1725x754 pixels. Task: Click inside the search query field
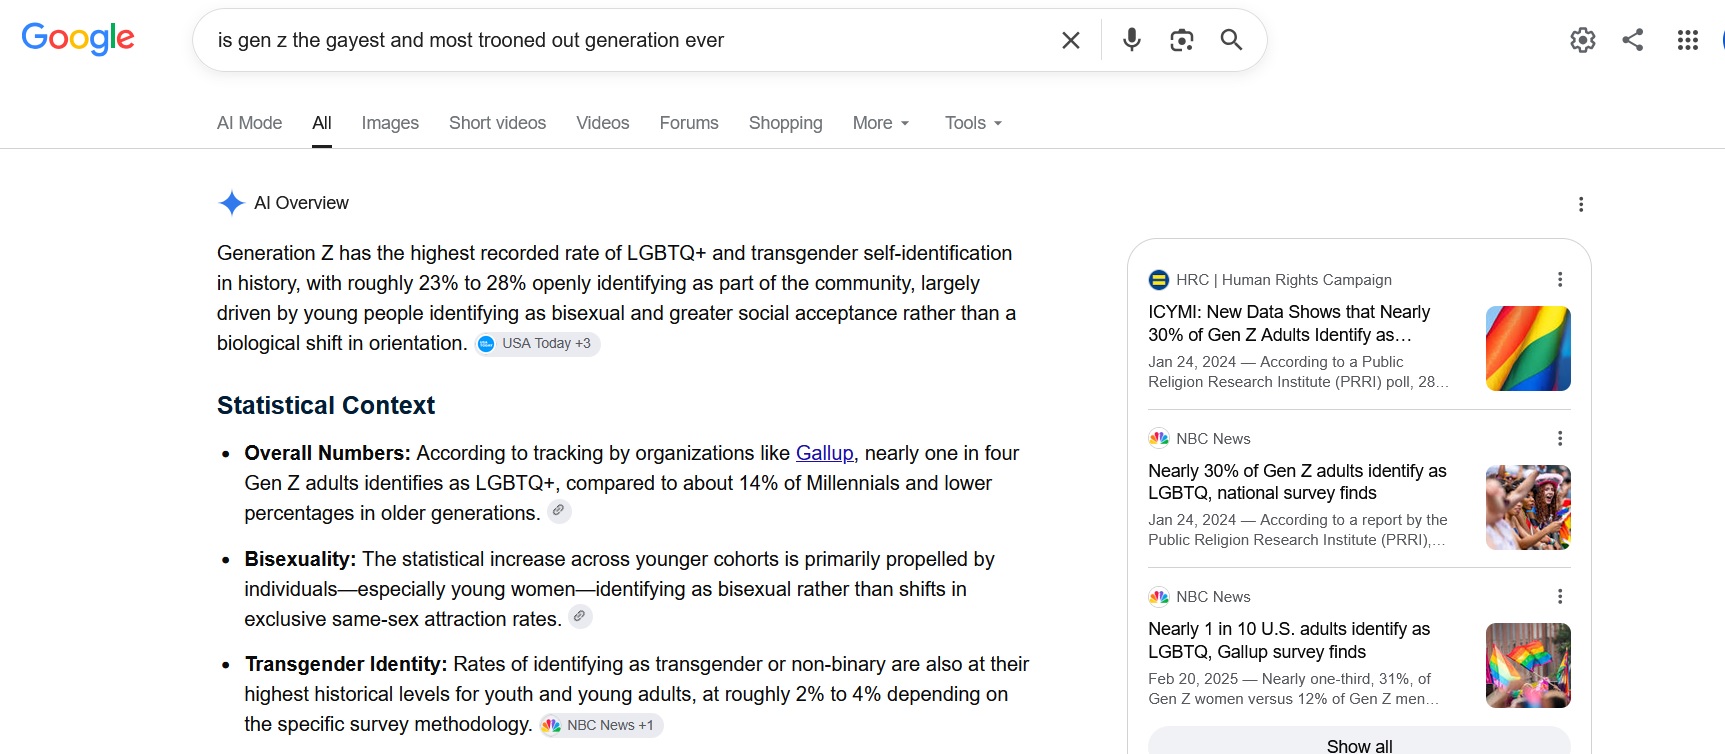630,40
